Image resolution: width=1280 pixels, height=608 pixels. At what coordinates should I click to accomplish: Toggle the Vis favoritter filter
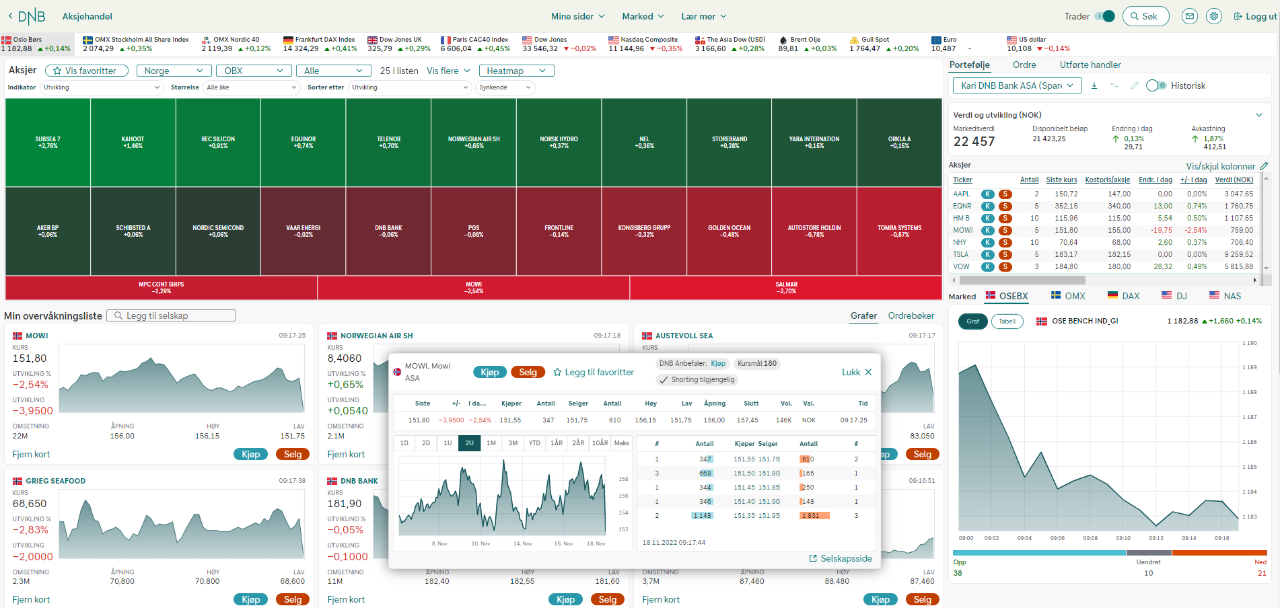(x=89, y=71)
